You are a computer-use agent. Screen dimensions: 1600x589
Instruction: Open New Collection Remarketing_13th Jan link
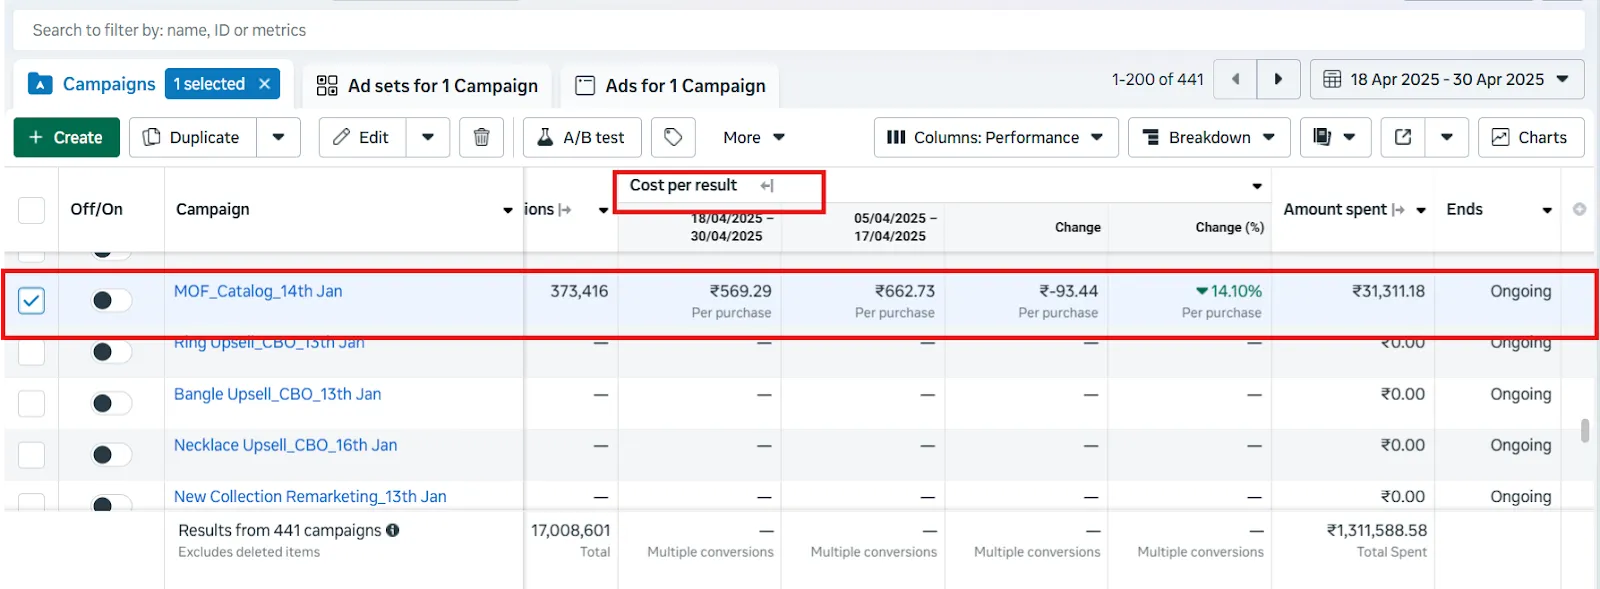point(310,496)
